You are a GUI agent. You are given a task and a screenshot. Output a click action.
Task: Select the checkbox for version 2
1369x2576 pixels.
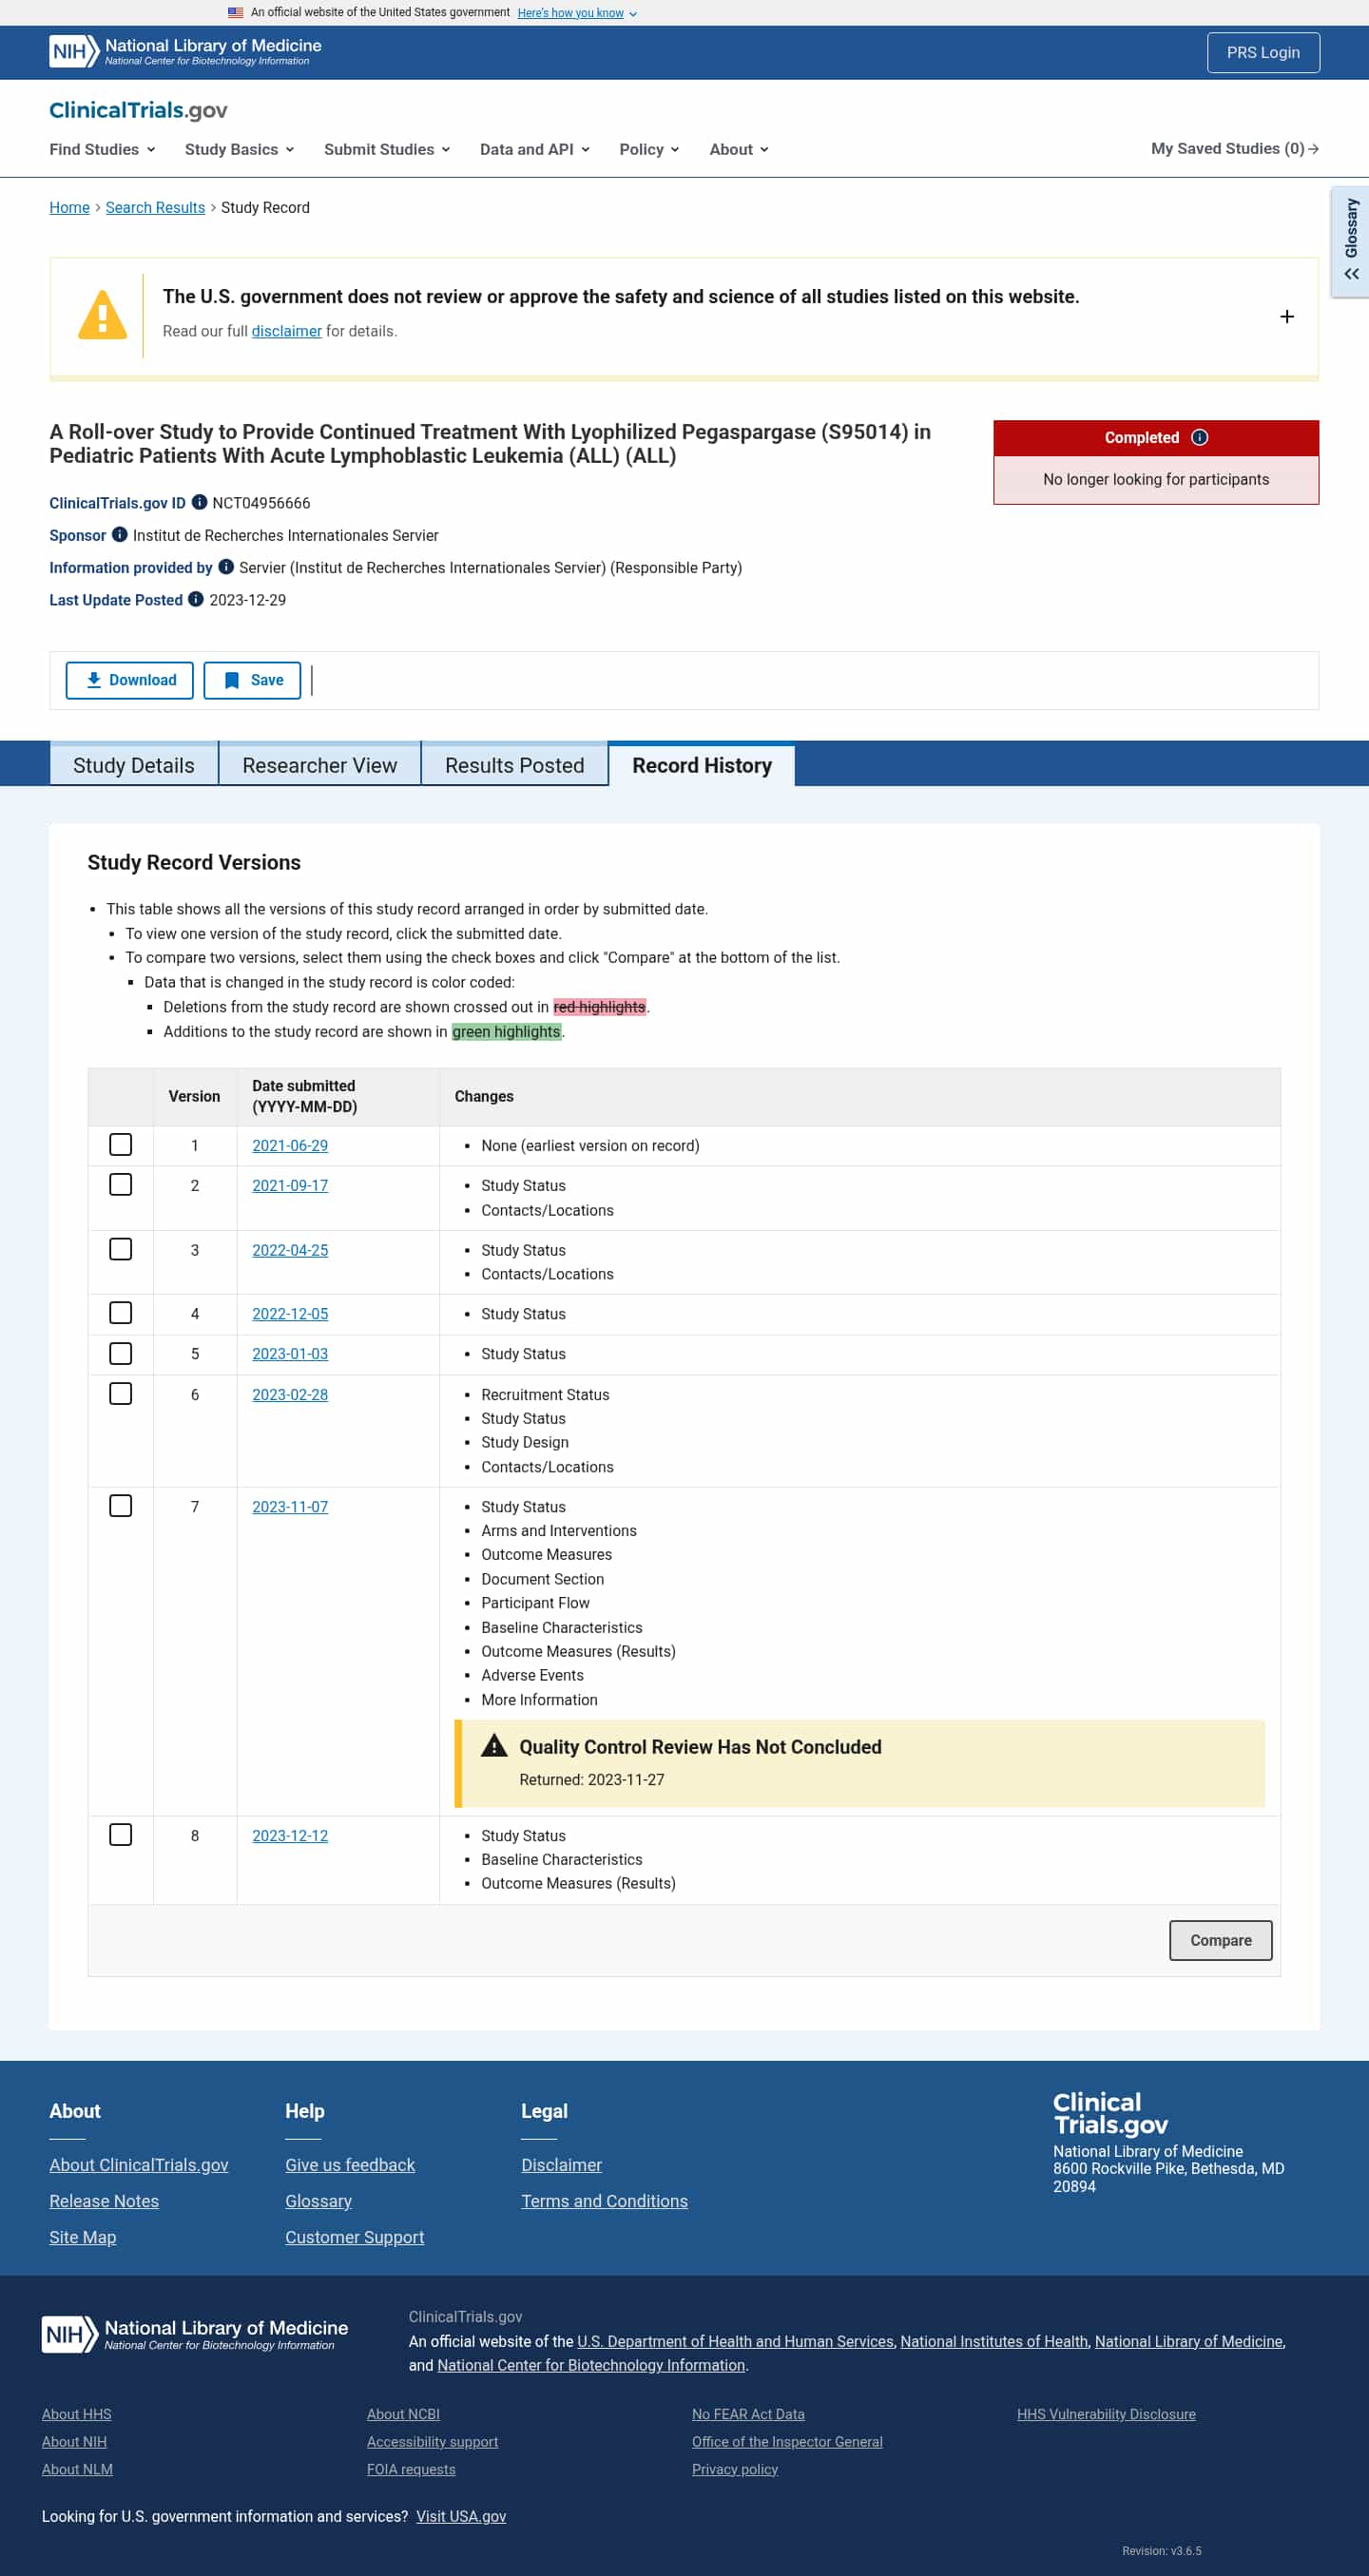pyautogui.click(x=120, y=1185)
